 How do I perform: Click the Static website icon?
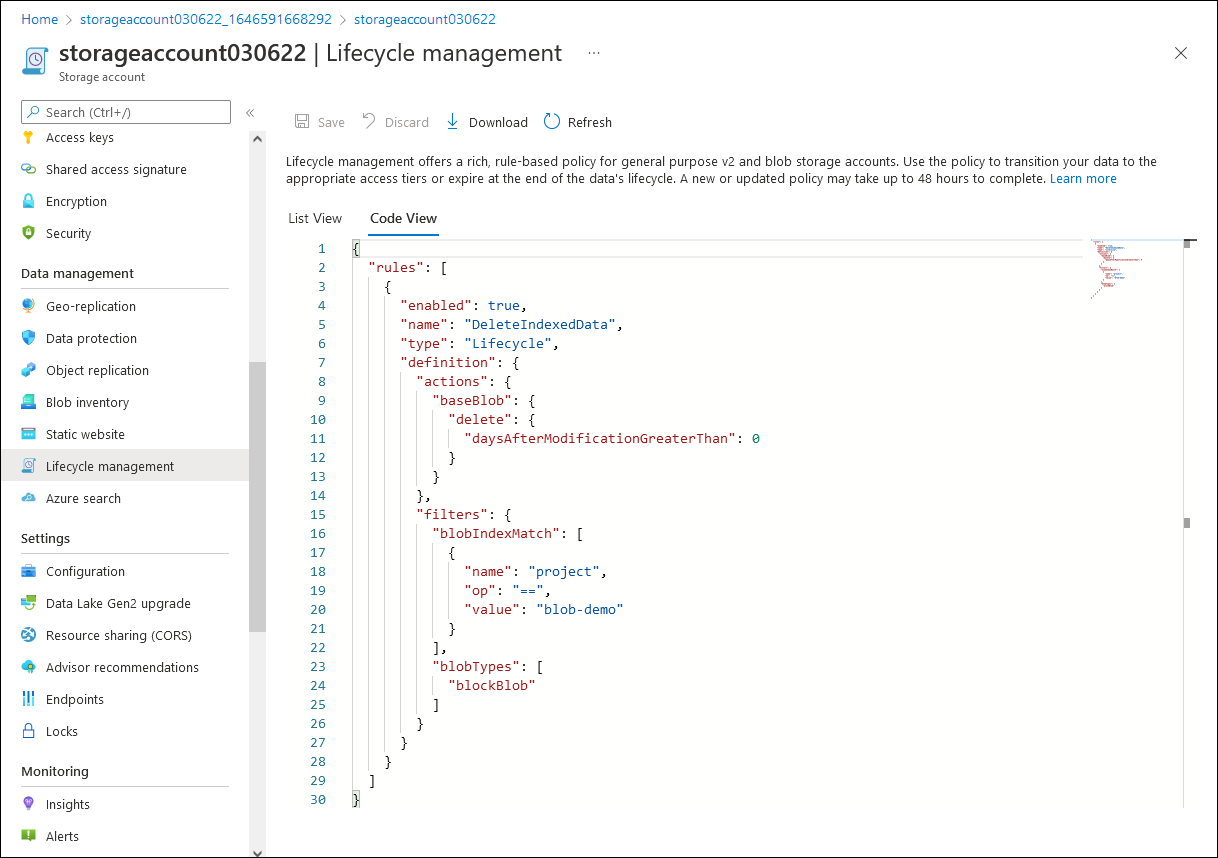(28, 435)
